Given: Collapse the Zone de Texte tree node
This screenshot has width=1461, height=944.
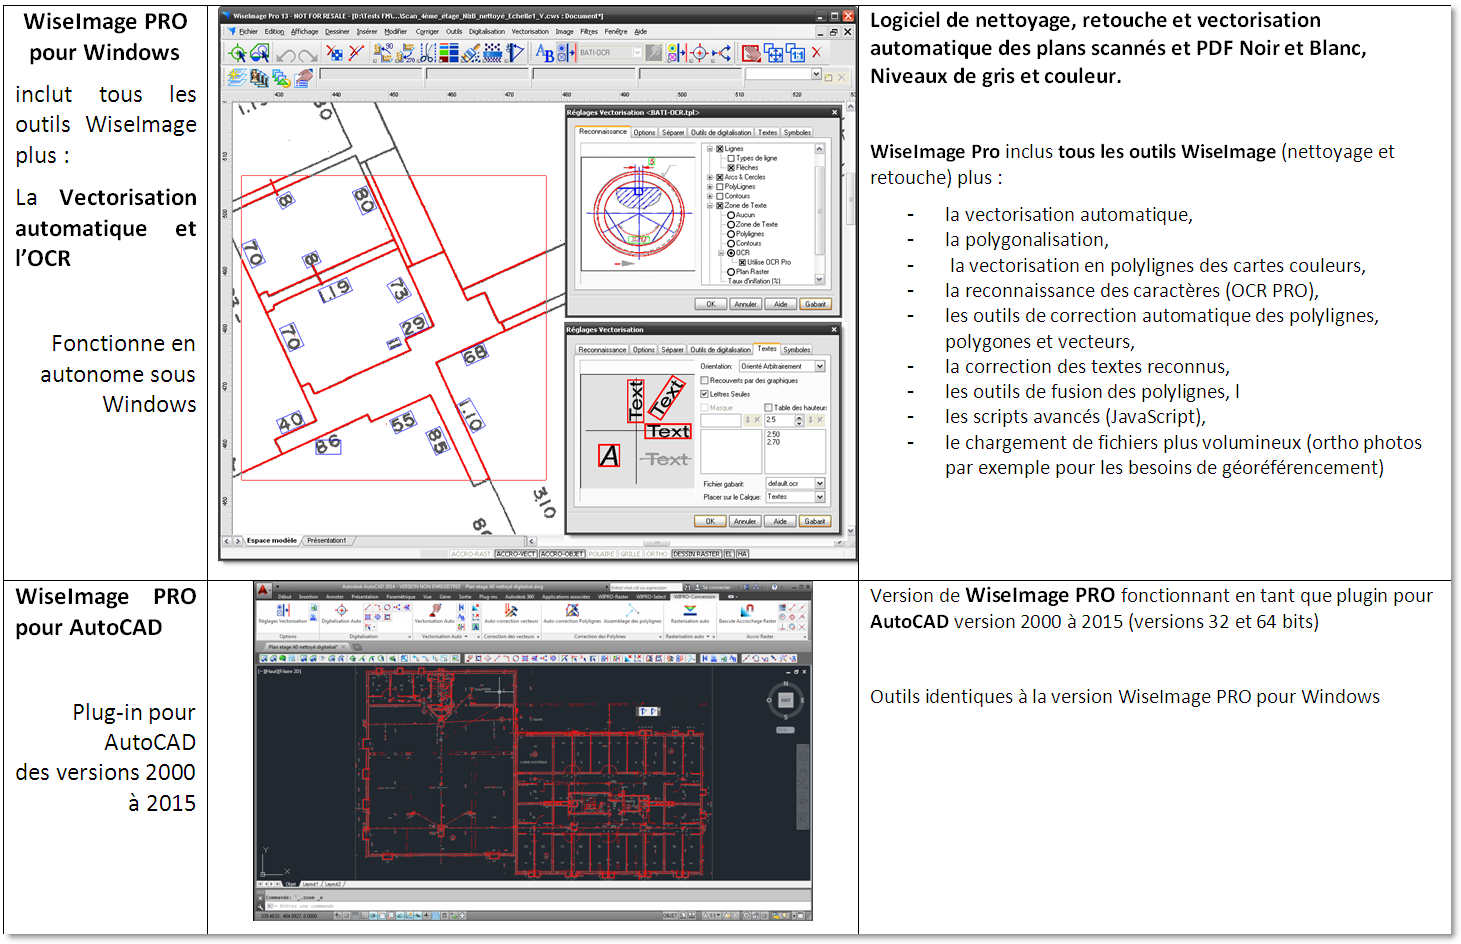Looking at the screenshot, I should pyautogui.click(x=710, y=205).
